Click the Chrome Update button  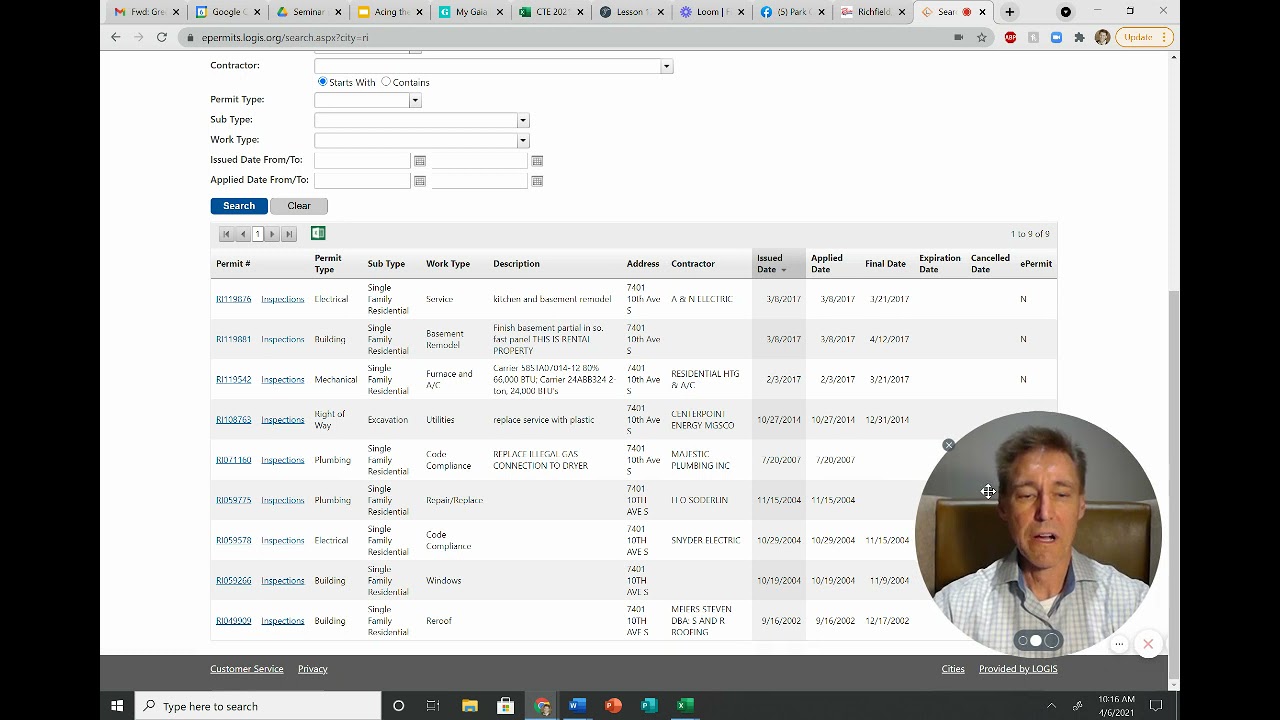click(1144, 37)
